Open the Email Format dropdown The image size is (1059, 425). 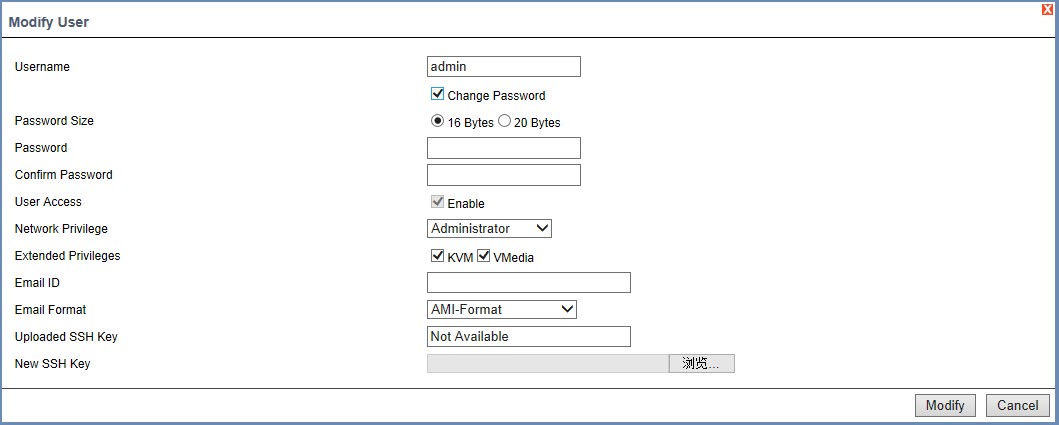(x=501, y=310)
